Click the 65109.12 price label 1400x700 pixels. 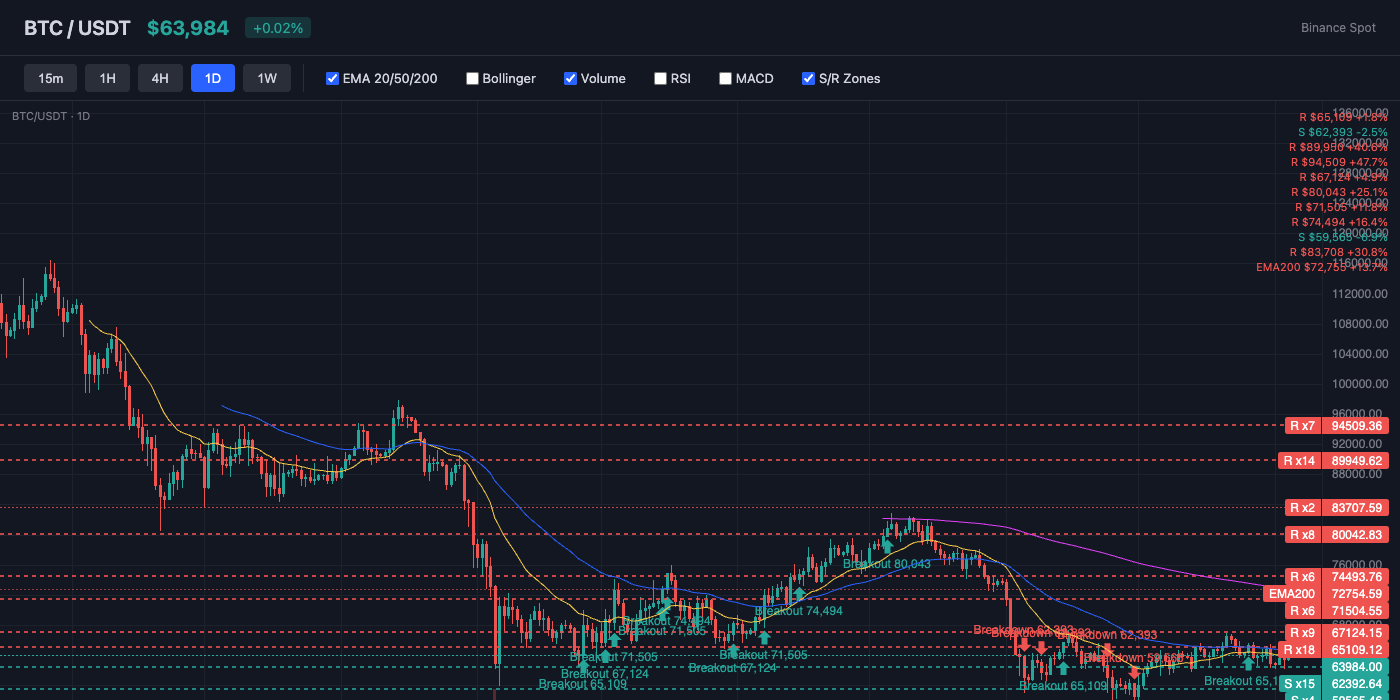coord(1357,650)
